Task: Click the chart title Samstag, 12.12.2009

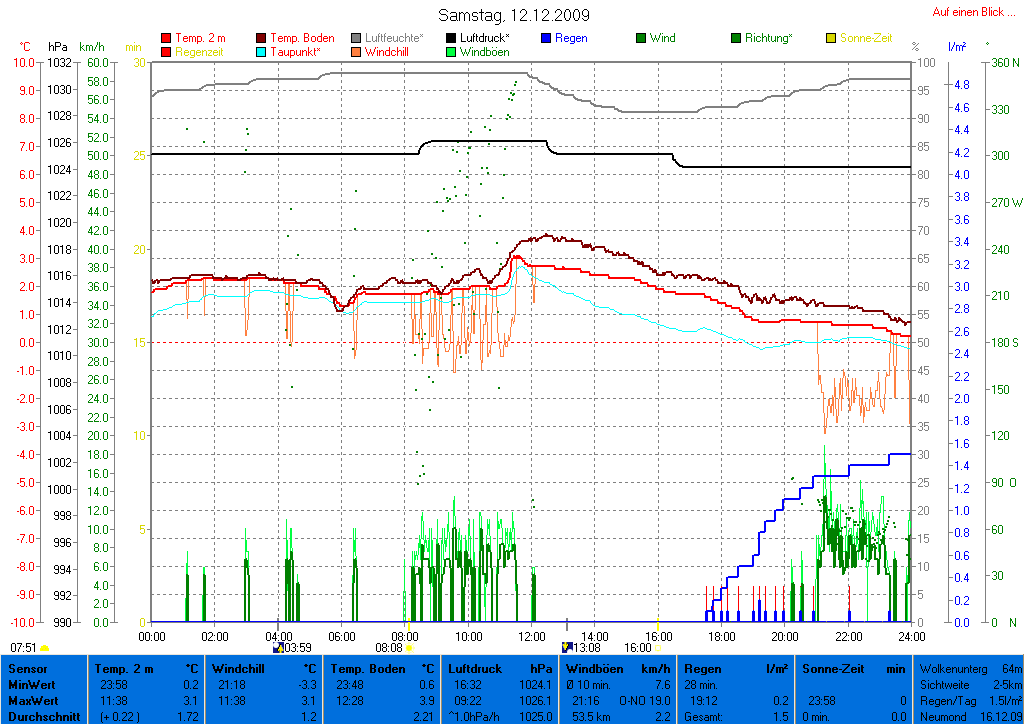Action: [x=514, y=15]
